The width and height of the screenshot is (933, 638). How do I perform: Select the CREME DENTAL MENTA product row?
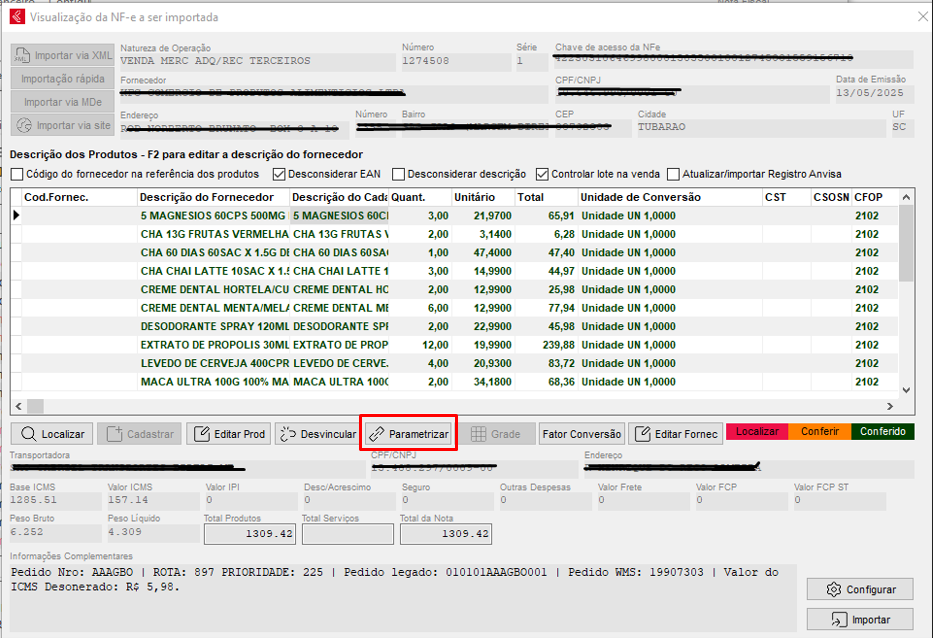click(215, 307)
